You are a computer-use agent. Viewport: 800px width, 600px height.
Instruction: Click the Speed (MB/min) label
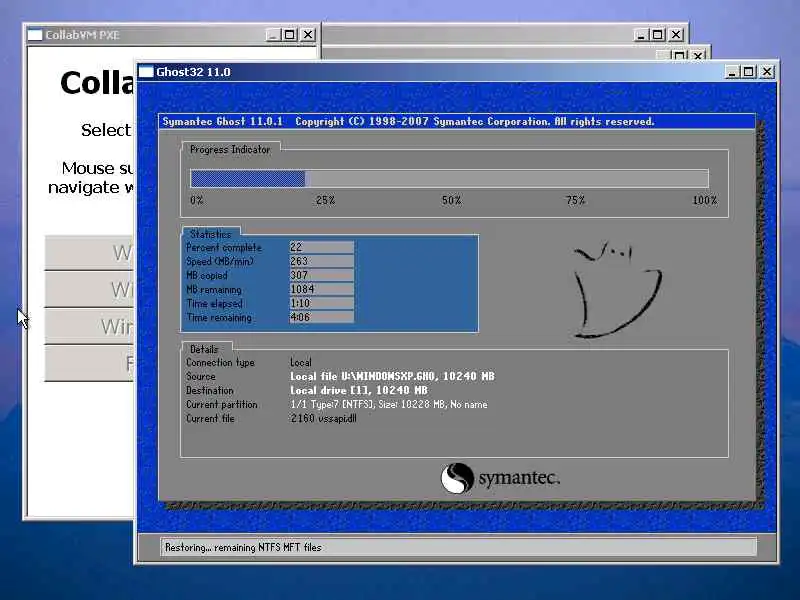220,261
